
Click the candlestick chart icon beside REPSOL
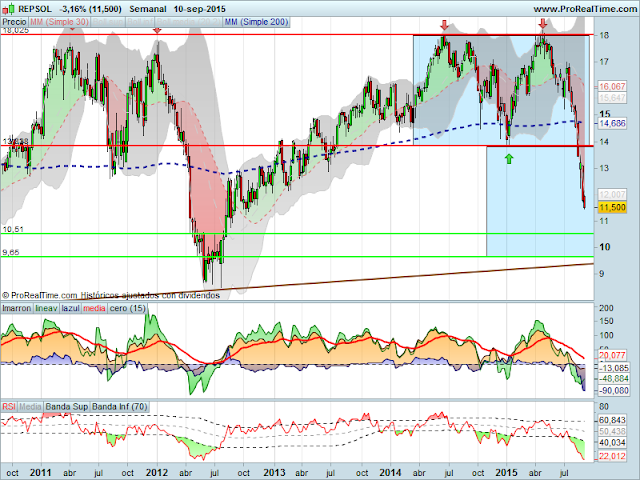click(9, 8)
